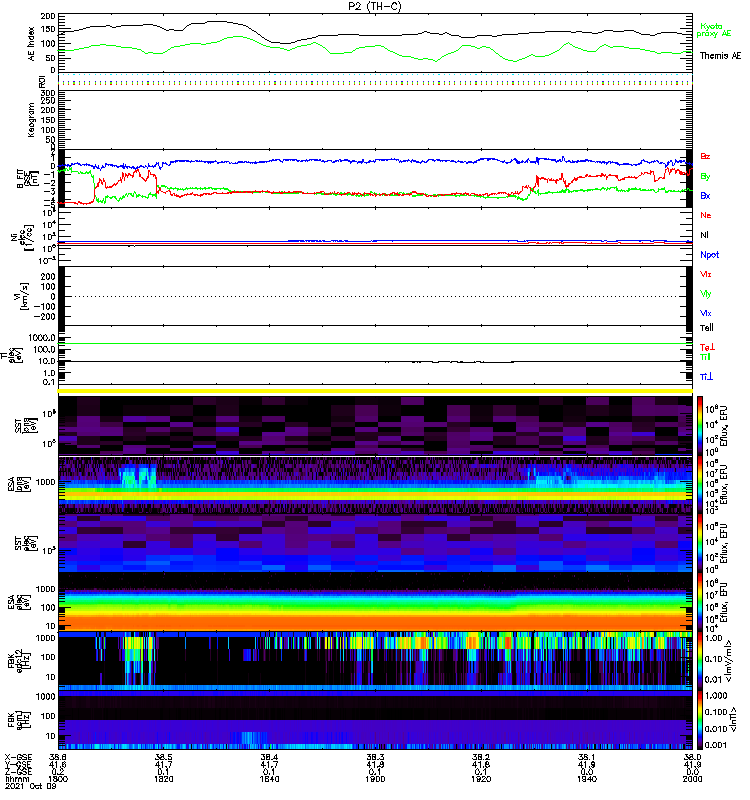Select the red "Bz" legend label
The image size is (750, 800).
coord(705,156)
